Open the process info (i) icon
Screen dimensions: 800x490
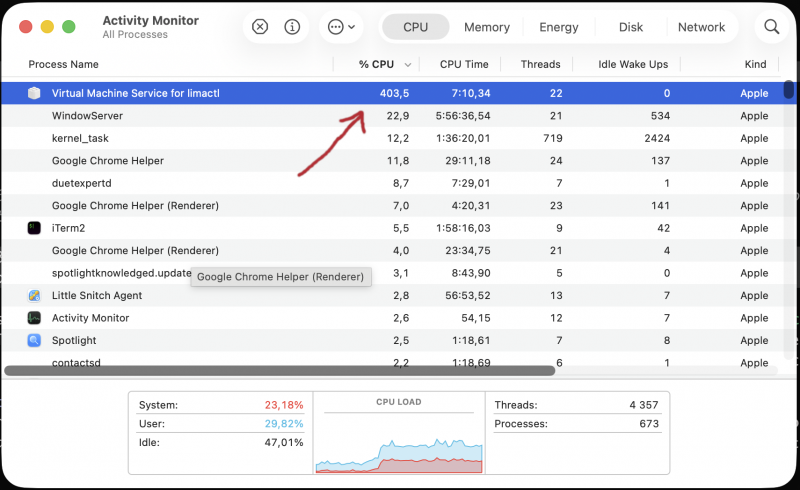tap(292, 27)
